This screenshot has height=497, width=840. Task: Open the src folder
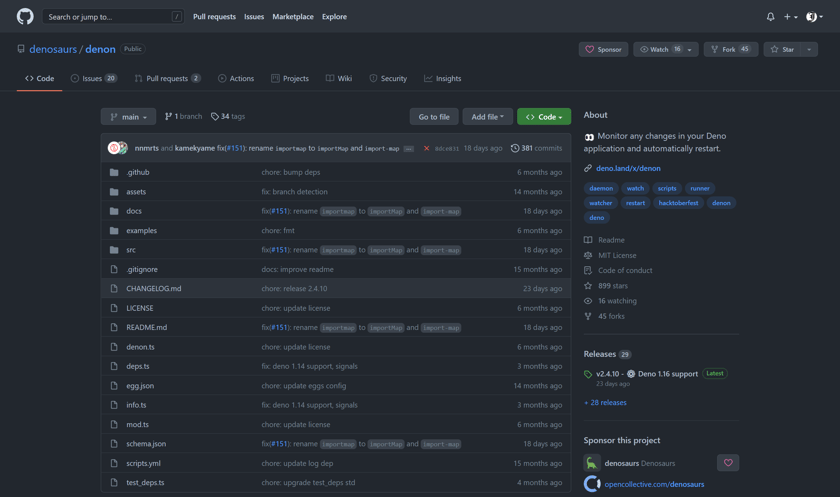[x=131, y=250]
